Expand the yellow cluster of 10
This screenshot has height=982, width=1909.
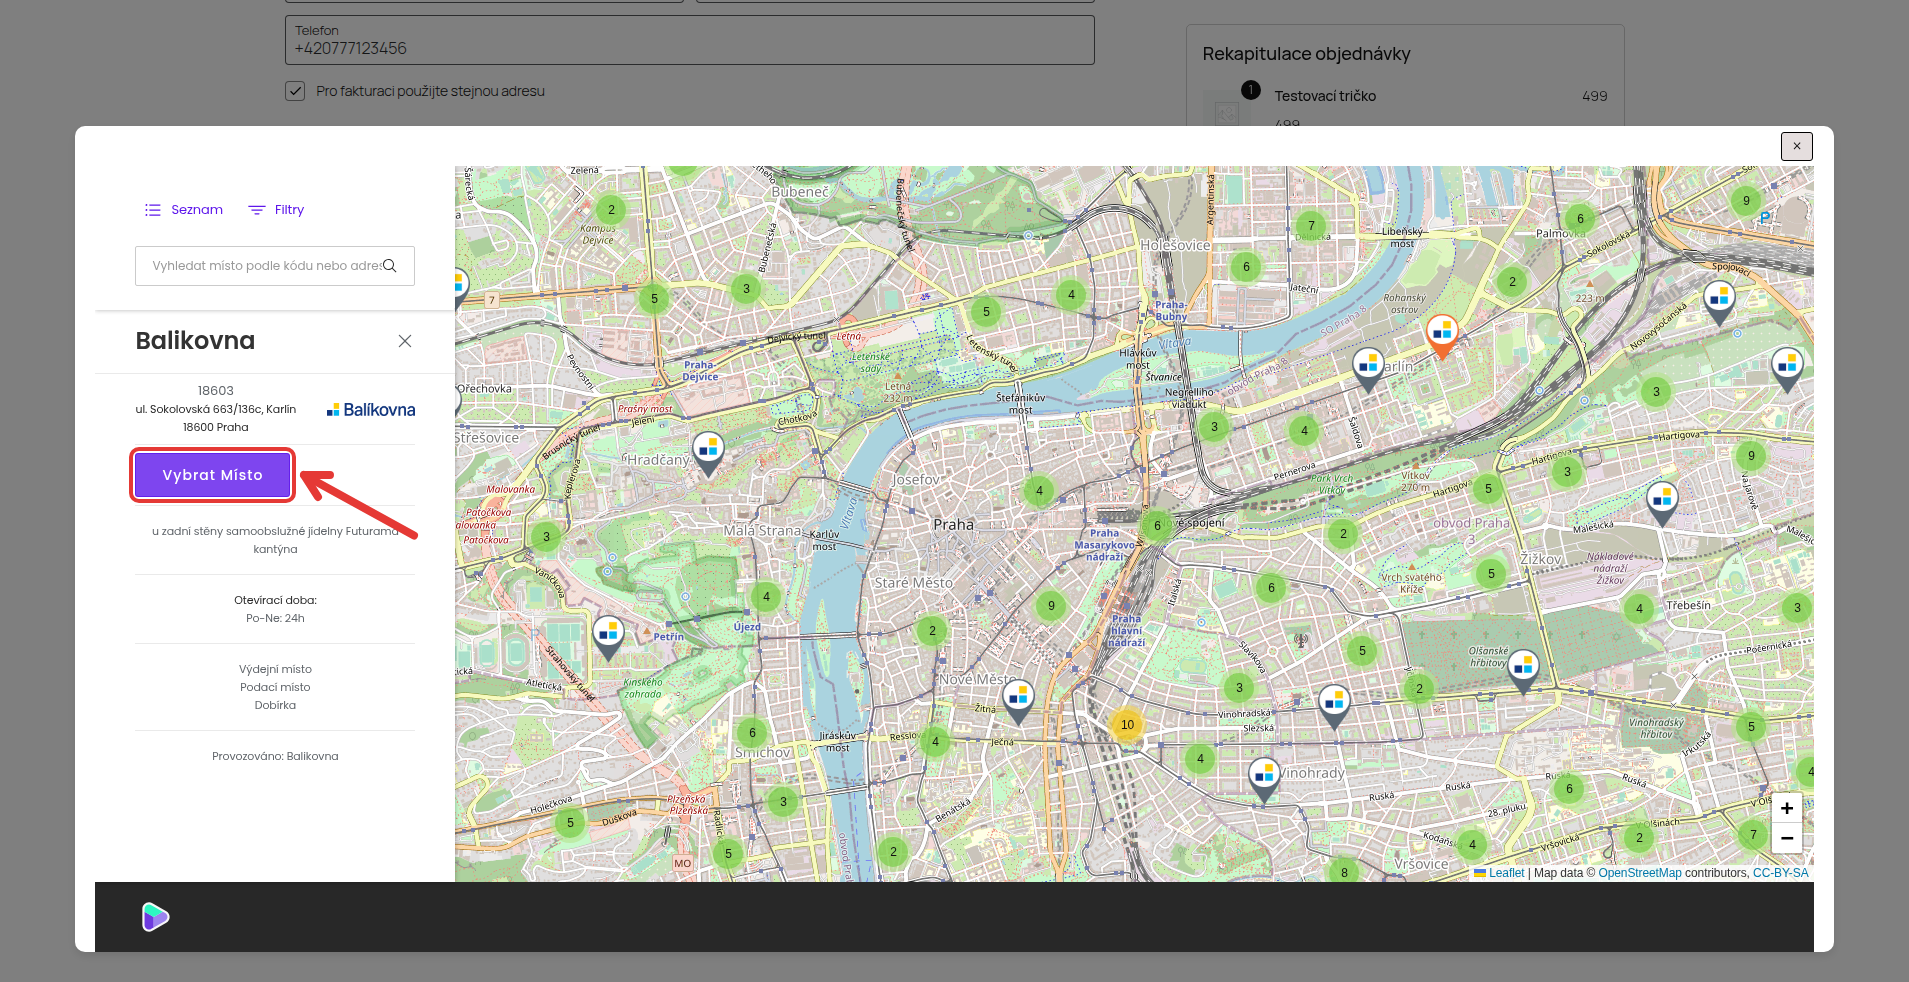click(1127, 725)
